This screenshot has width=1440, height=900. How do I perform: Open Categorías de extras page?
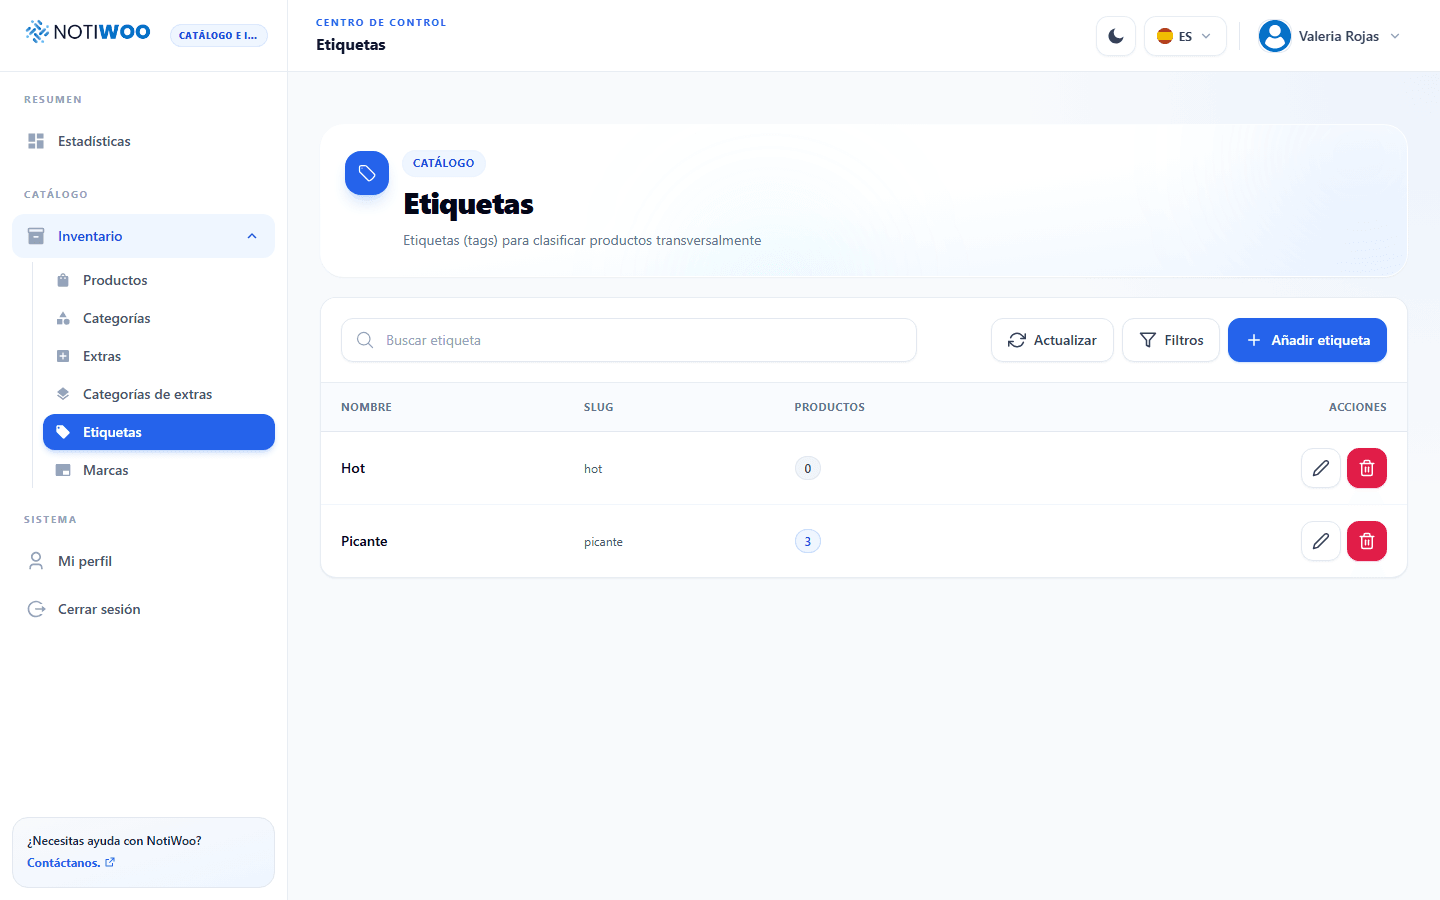coord(159,394)
